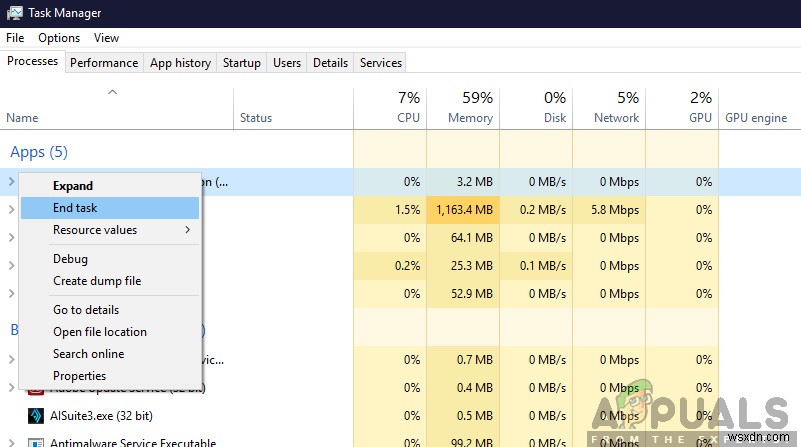Image resolution: width=801 pixels, height=447 pixels.
Task: Click the Apps (5) group heading
Action: click(x=39, y=152)
